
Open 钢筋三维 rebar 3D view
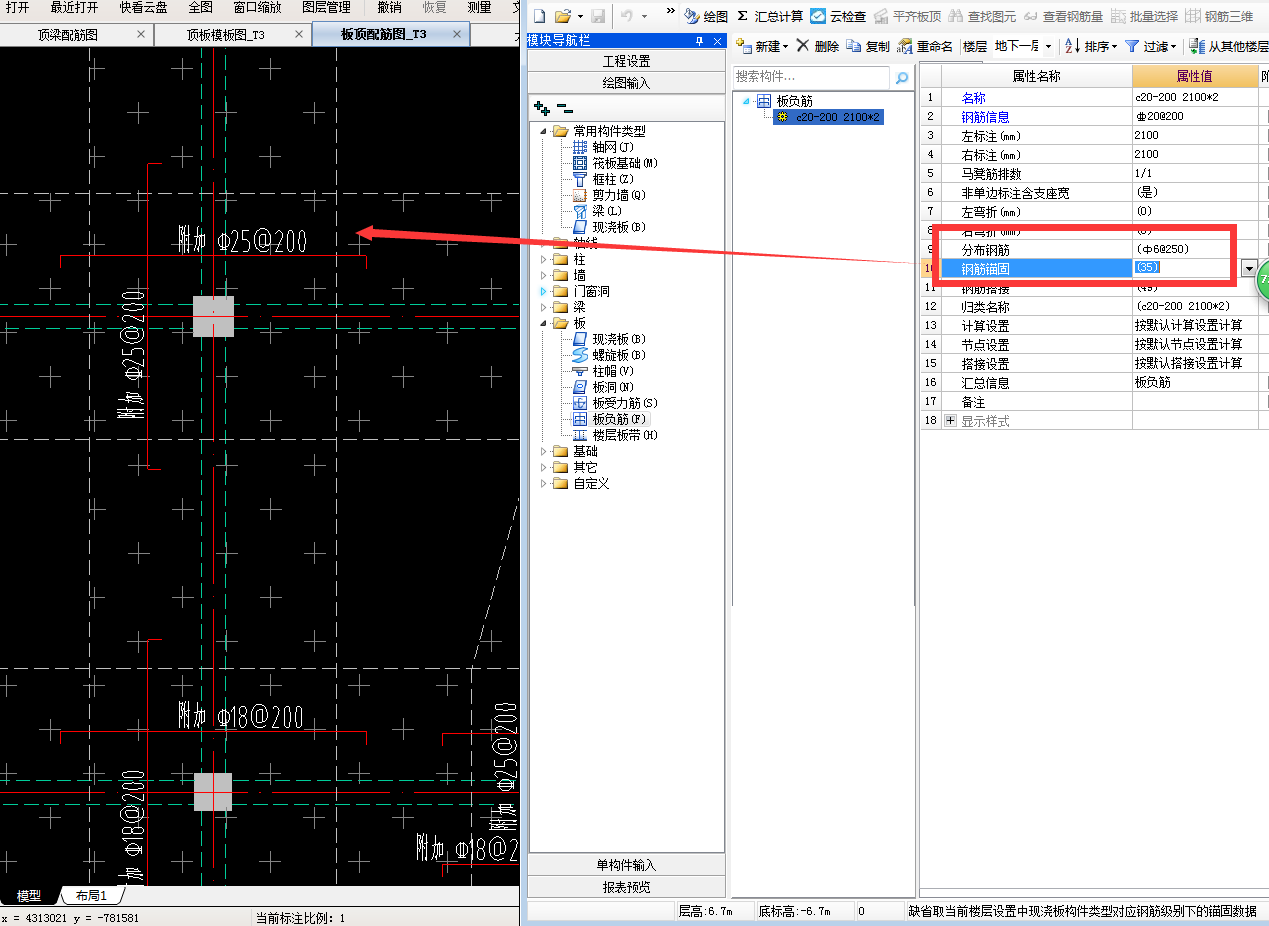point(1219,16)
